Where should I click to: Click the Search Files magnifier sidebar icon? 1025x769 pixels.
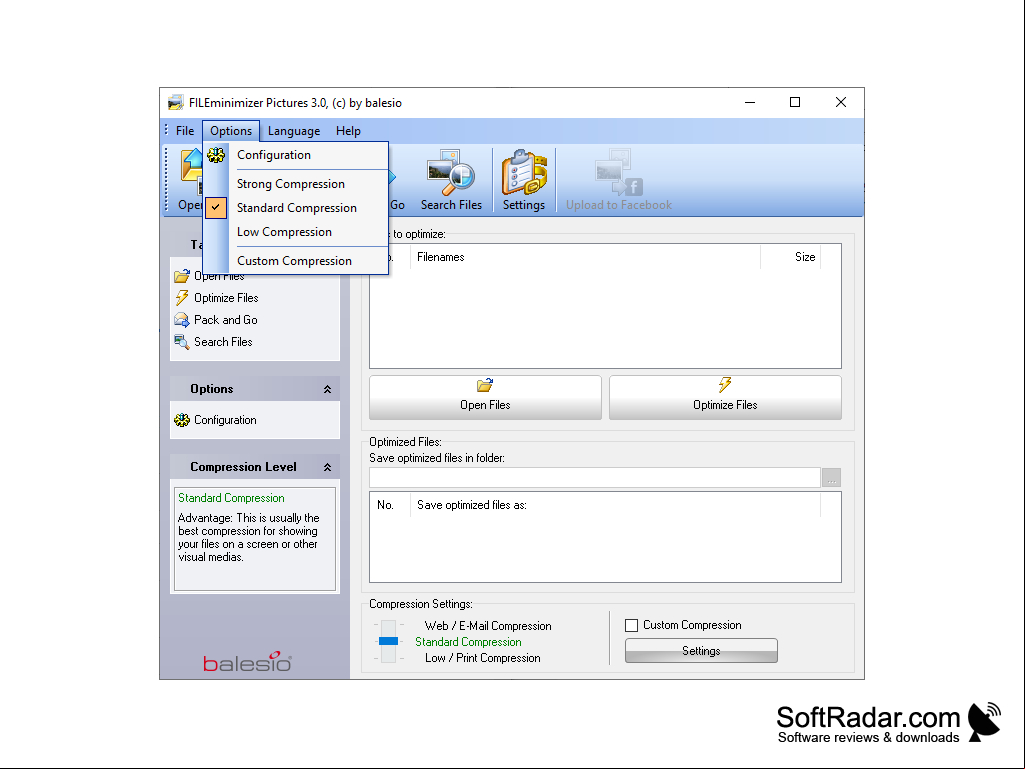click(182, 342)
